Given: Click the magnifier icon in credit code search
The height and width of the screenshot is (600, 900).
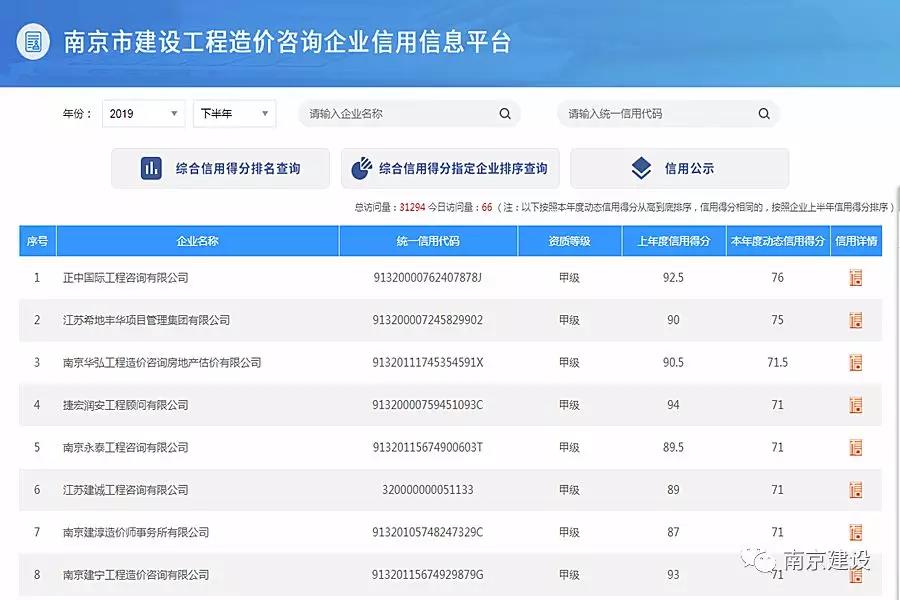Looking at the screenshot, I should pos(763,113).
